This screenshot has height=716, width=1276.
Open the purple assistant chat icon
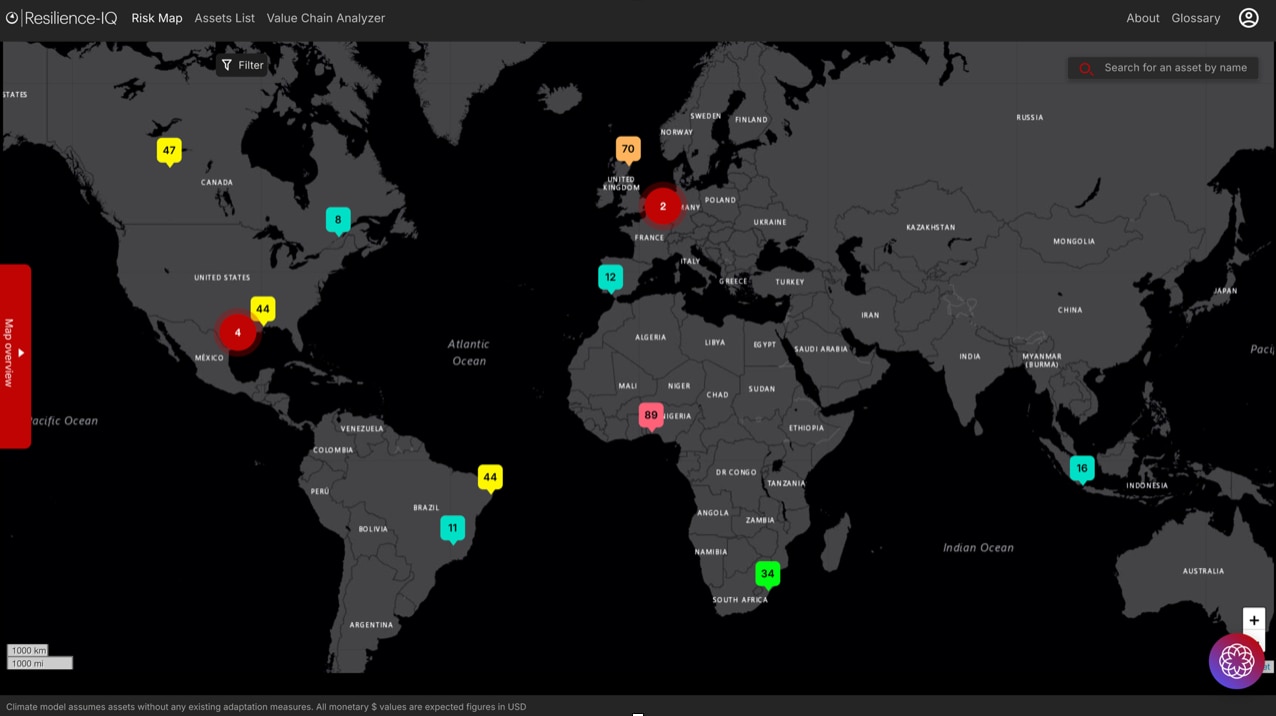click(1237, 661)
